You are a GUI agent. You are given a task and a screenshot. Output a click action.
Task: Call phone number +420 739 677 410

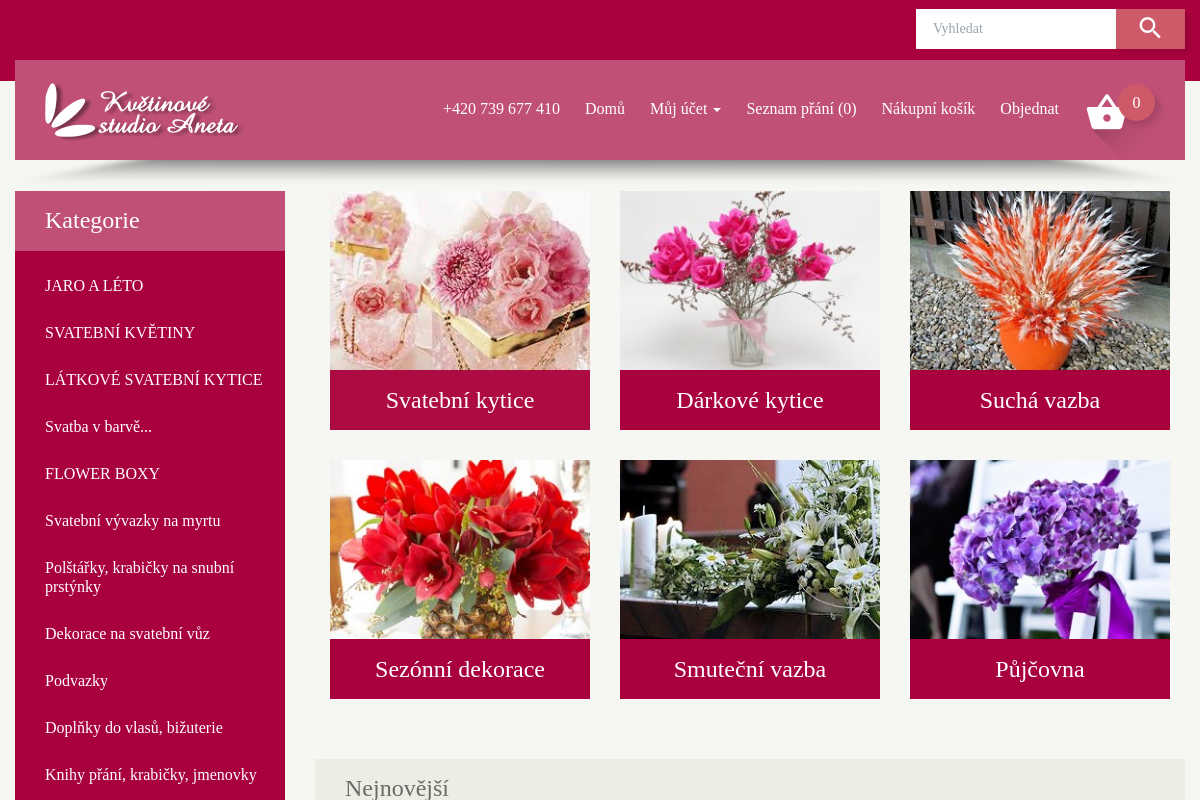(501, 109)
